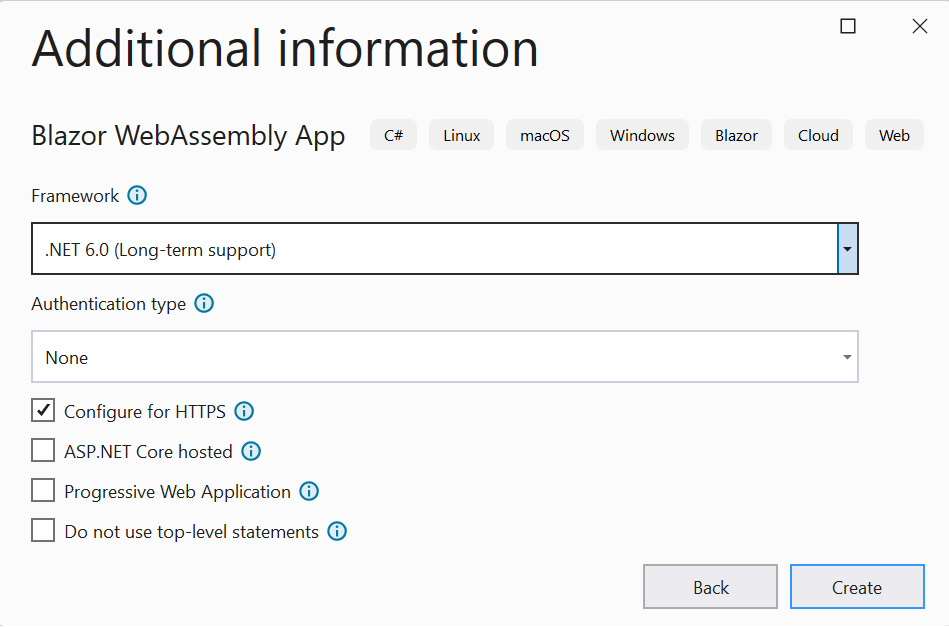949x627 pixels.
Task: Expand the Framework dropdown arrow
Action: 847,249
